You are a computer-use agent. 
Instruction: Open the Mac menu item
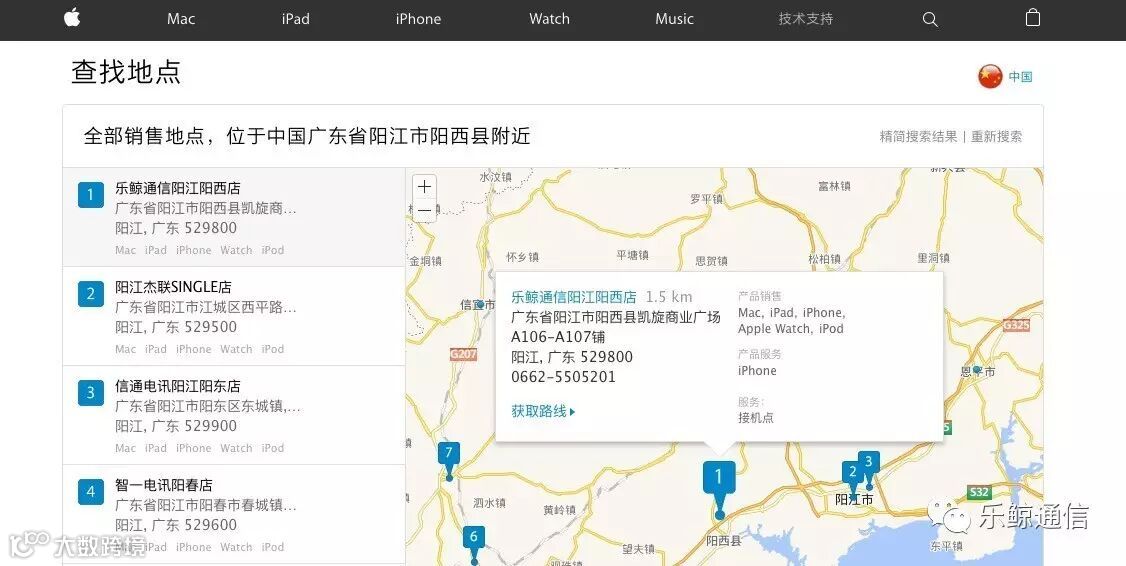coord(181,19)
